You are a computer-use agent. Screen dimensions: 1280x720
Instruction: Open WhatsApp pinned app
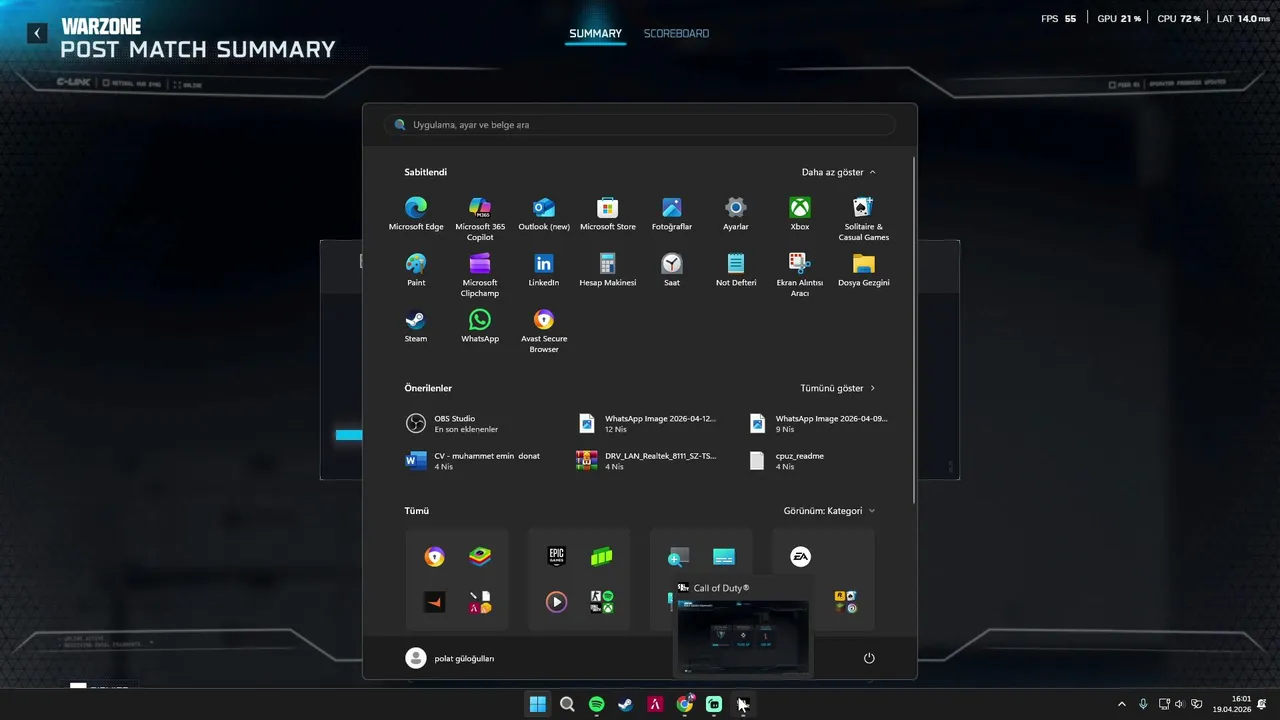(x=480, y=326)
